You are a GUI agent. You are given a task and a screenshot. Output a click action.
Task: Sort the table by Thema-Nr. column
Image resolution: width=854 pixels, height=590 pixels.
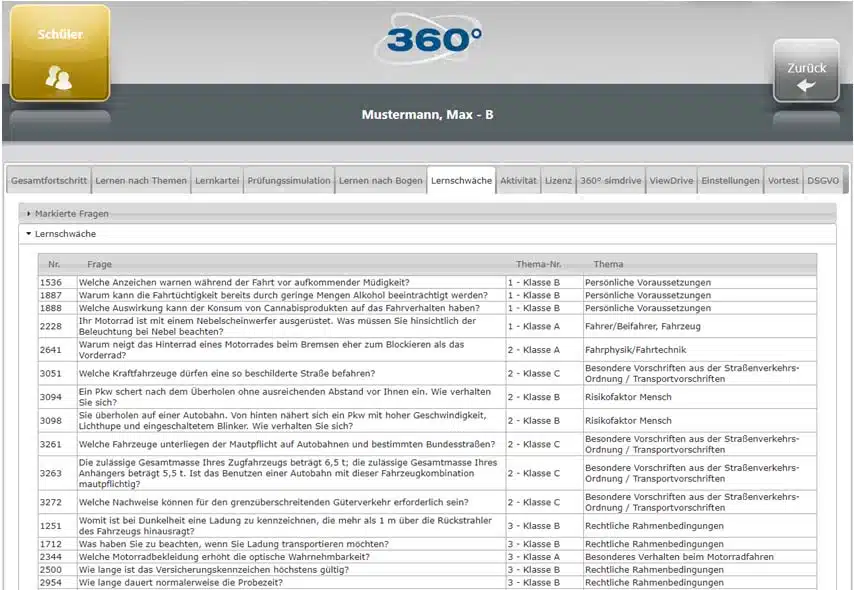[538, 264]
